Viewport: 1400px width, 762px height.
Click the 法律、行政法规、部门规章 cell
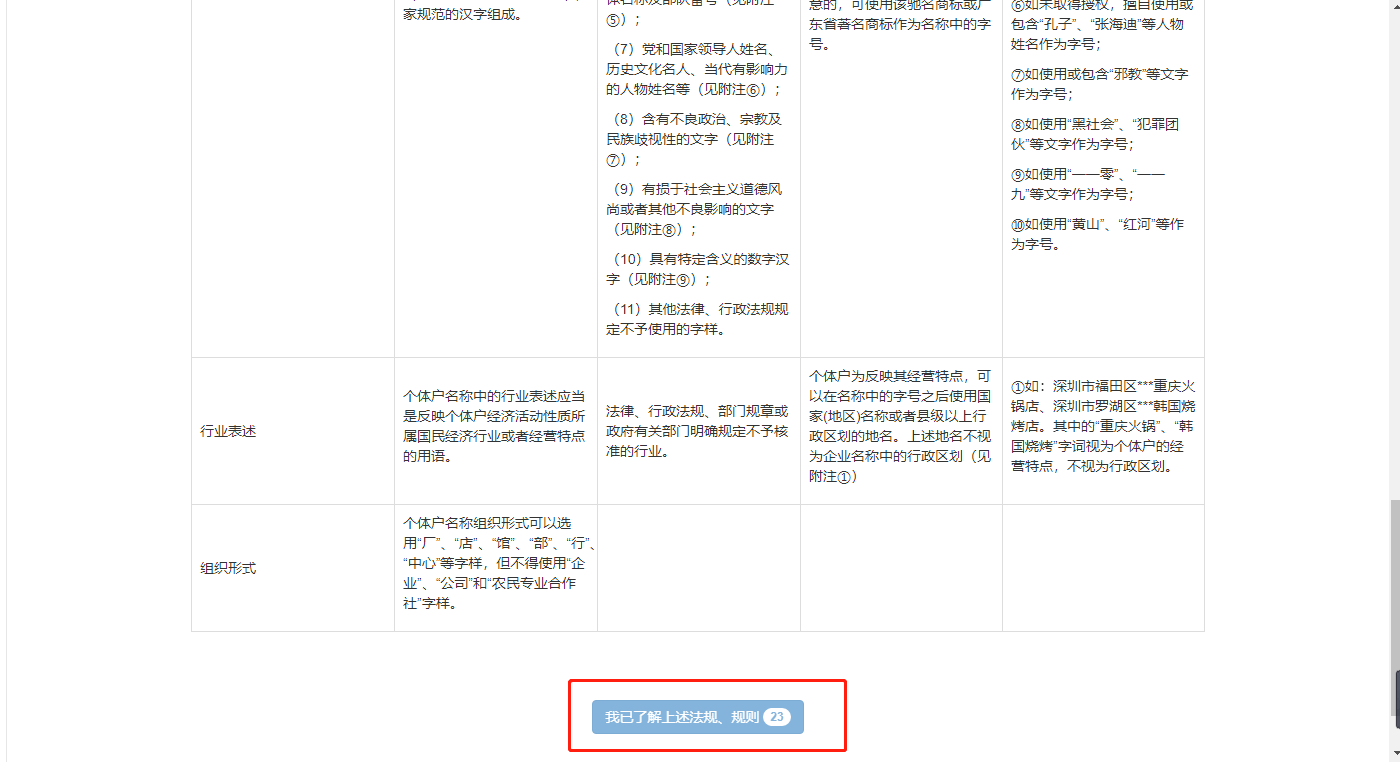point(698,431)
